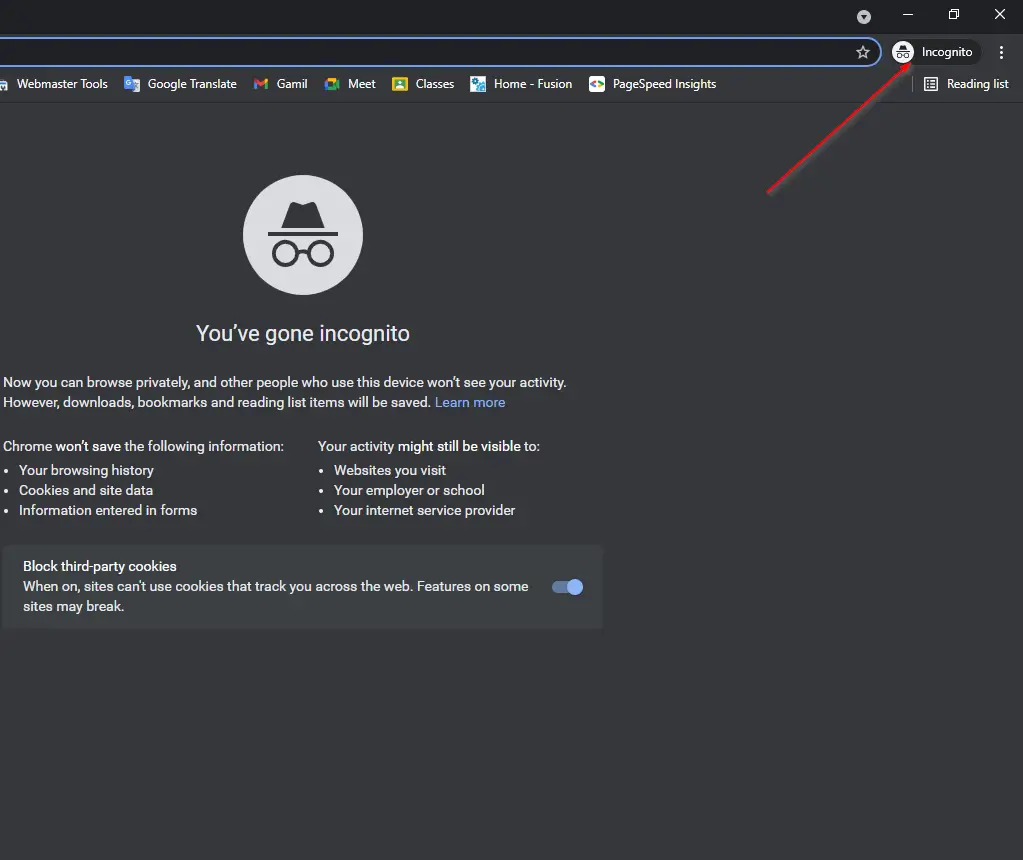Click the 'You've gone incognito' heading
Image resolution: width=1023 pixels, height=860 pixels.
pyautogui.click(x=303, y=333)
